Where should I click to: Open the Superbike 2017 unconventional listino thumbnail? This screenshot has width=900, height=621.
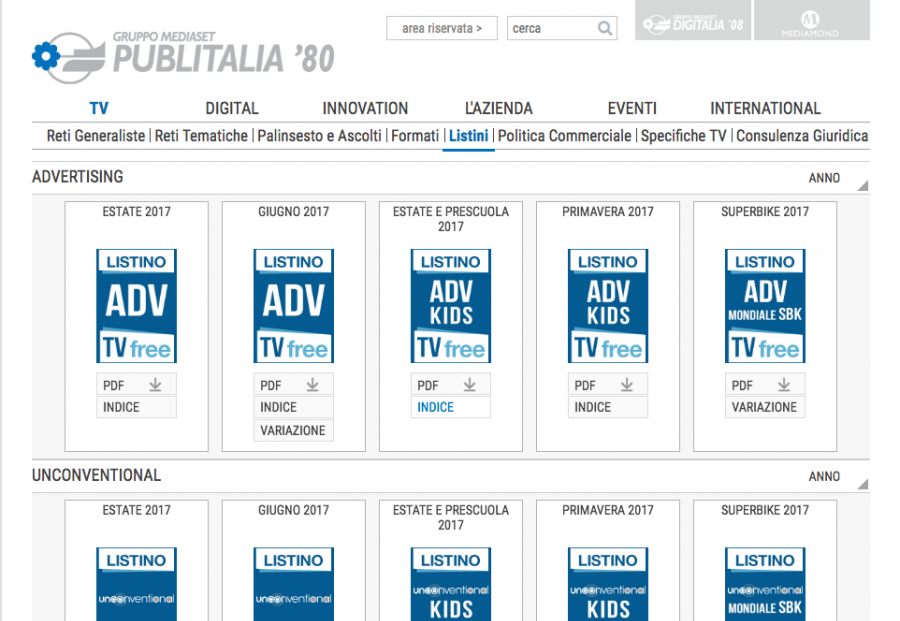(765, 585)
